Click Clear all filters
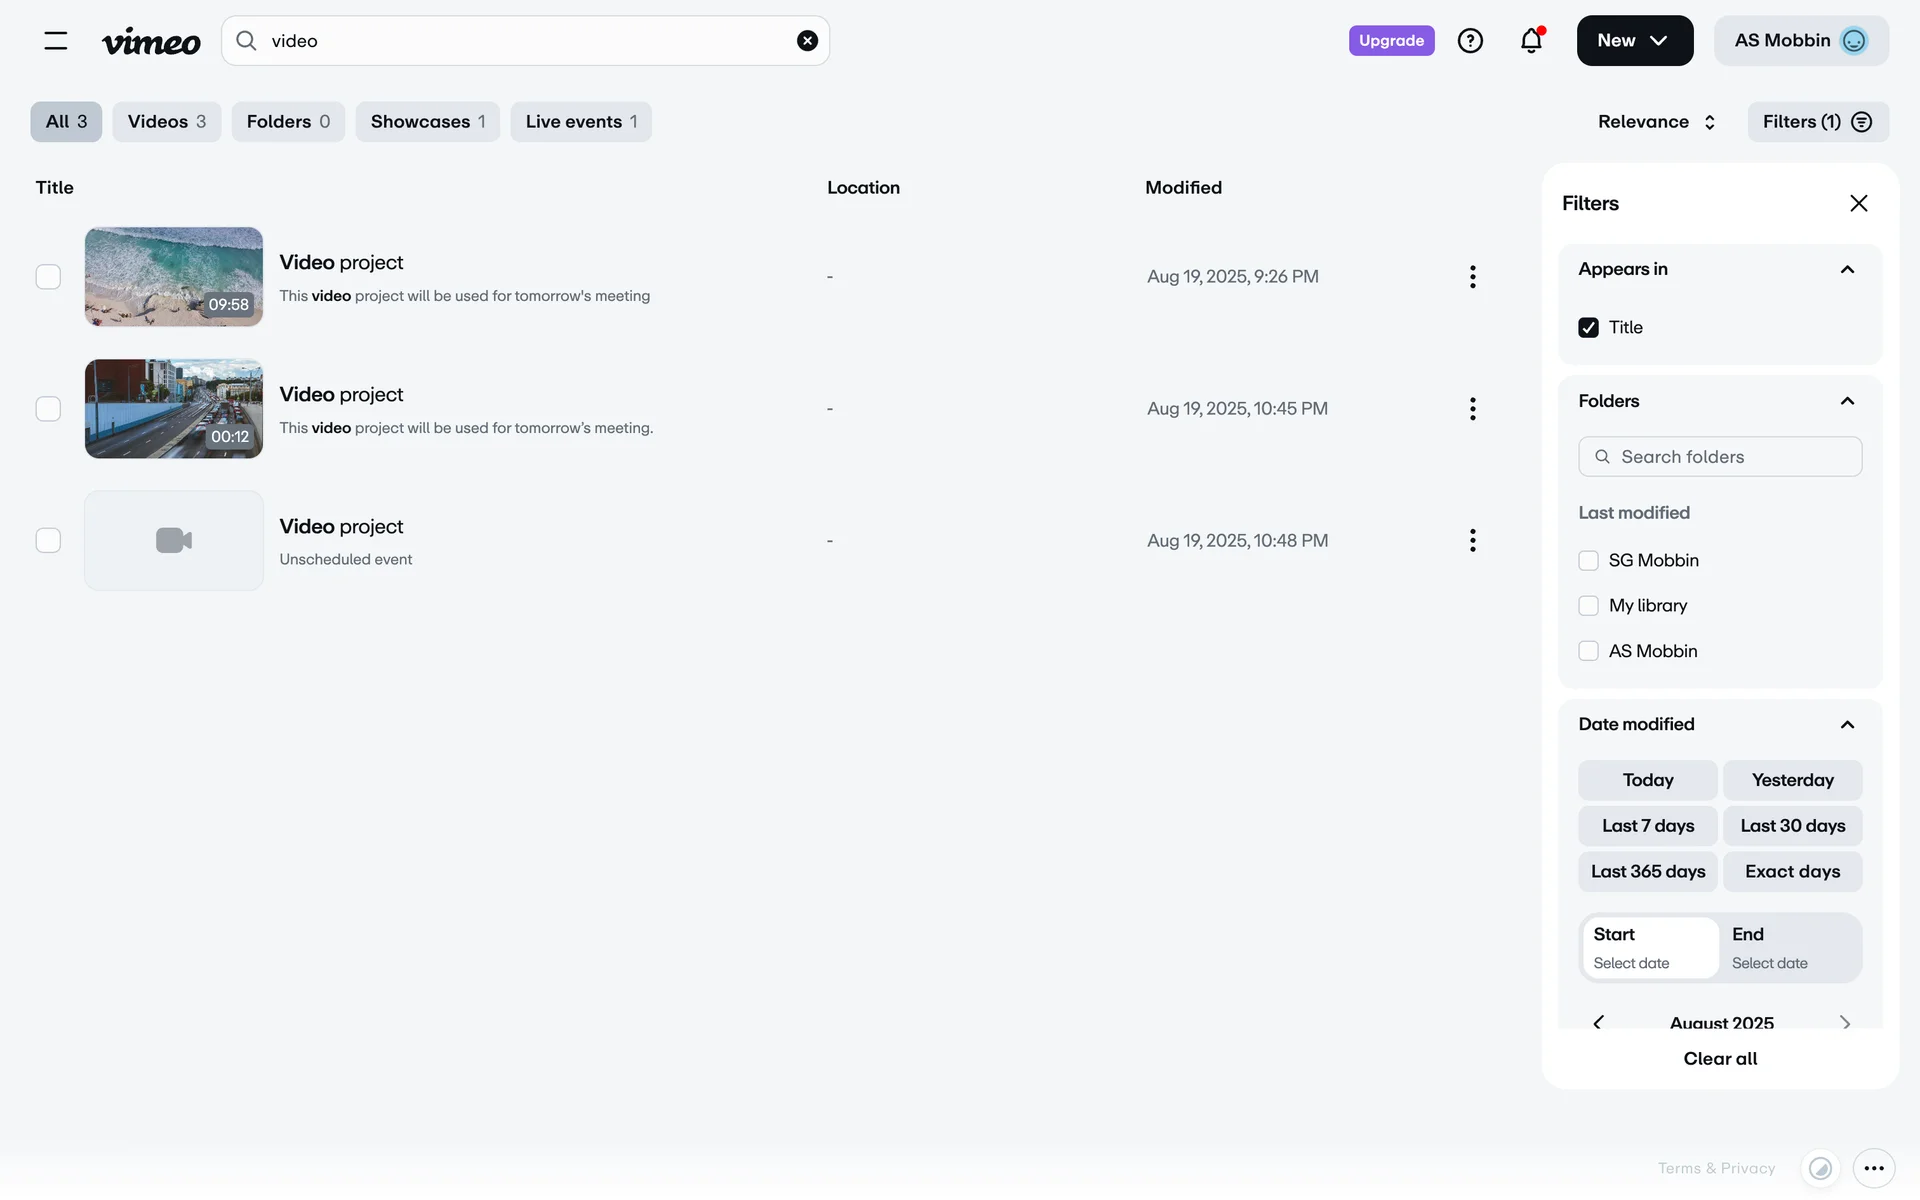The width and height of the screenshot is (1920, 1200). tap(1719, 1058)
